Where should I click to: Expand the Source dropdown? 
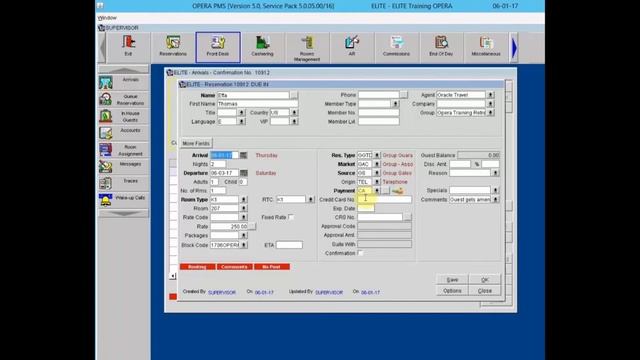[376, 173]
